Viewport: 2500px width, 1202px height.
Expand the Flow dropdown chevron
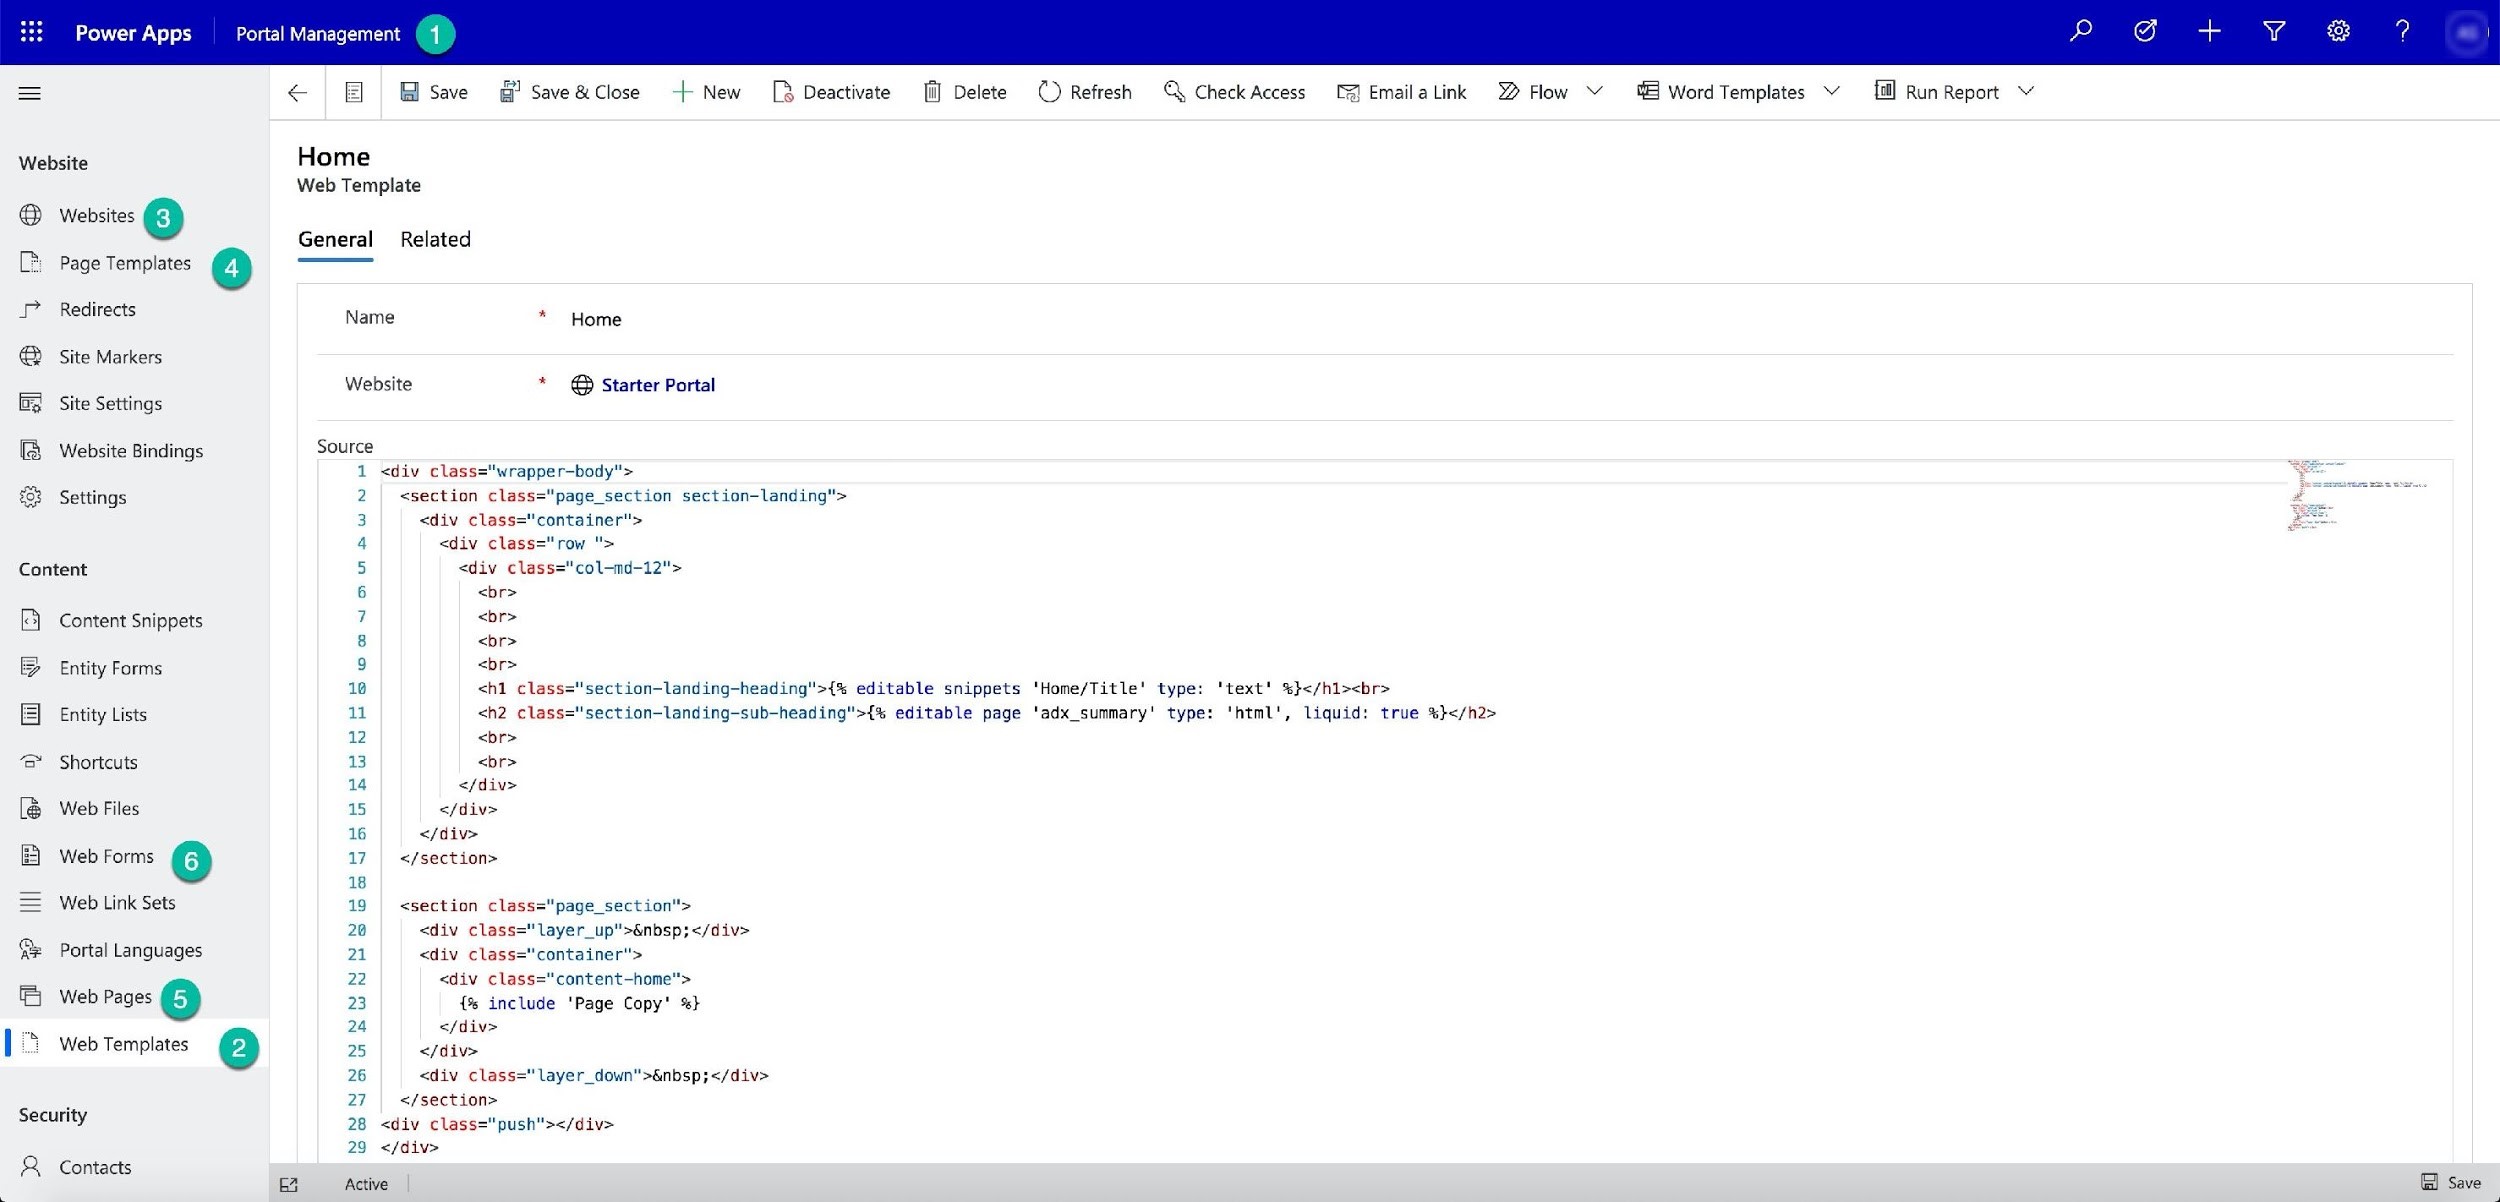coord(1595,91)
